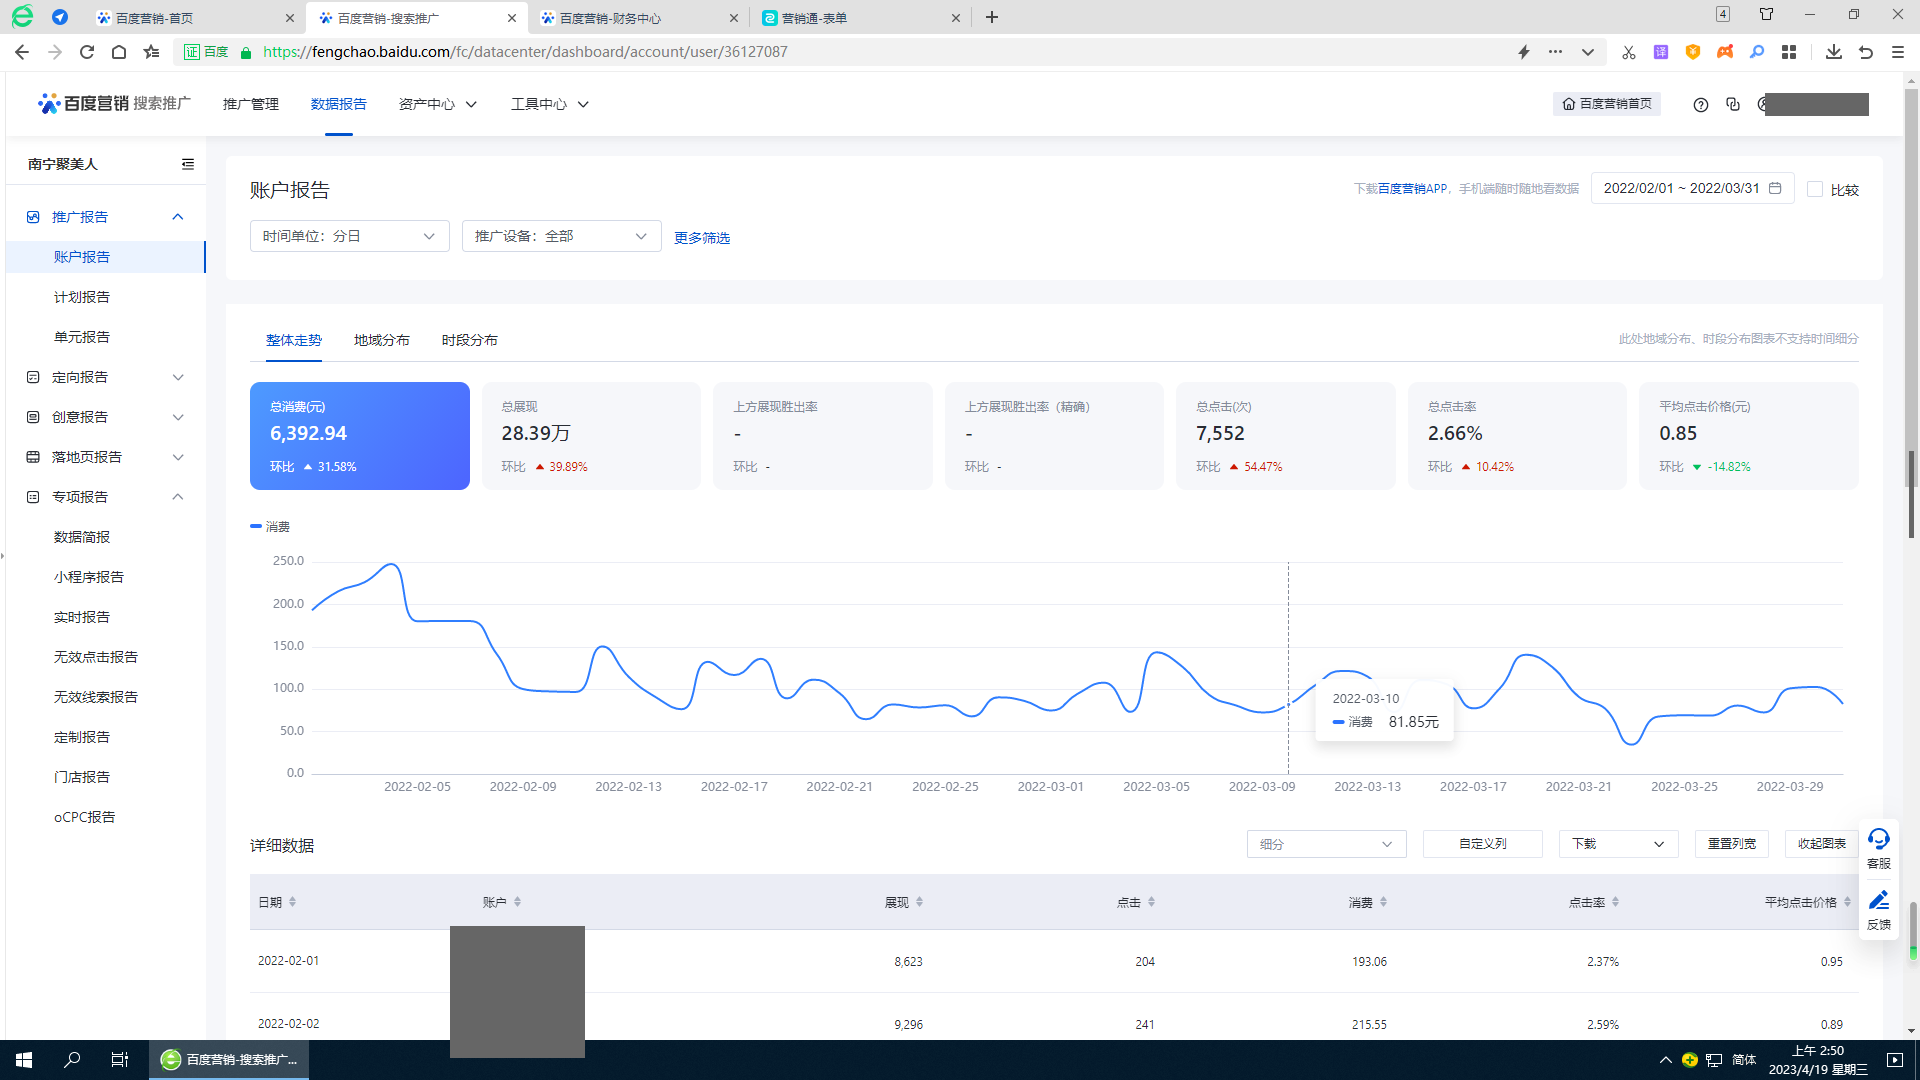Image resolution: width=1920 pixels, height=1080 pixels.
Task: Click the calendar icon in date range
Action: [x=1775, y=188]
